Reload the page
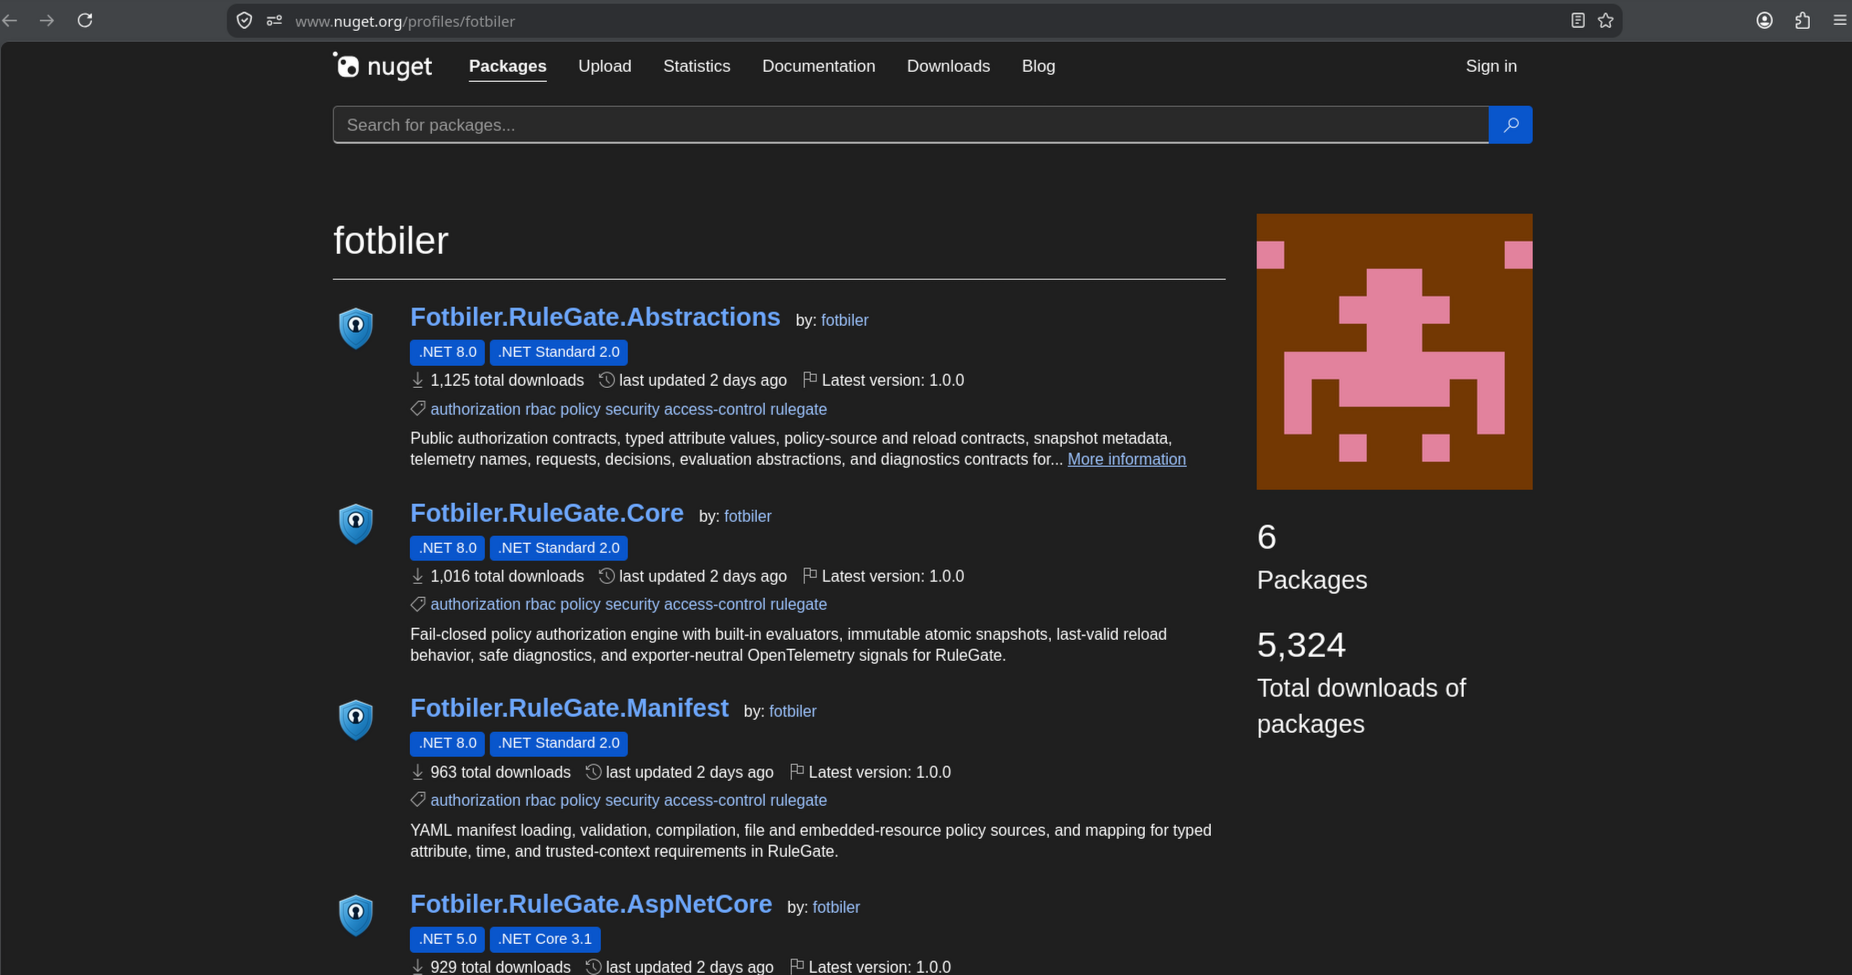Image resolution: width=1852 pixels, height=975 pixels. 85,20
